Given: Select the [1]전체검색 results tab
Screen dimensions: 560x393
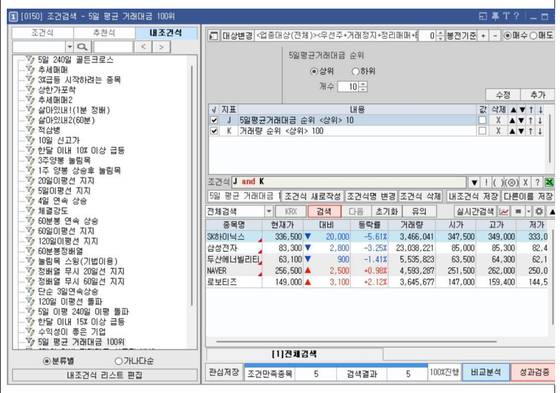Looking at the screenshot, I should pos(294,354).
